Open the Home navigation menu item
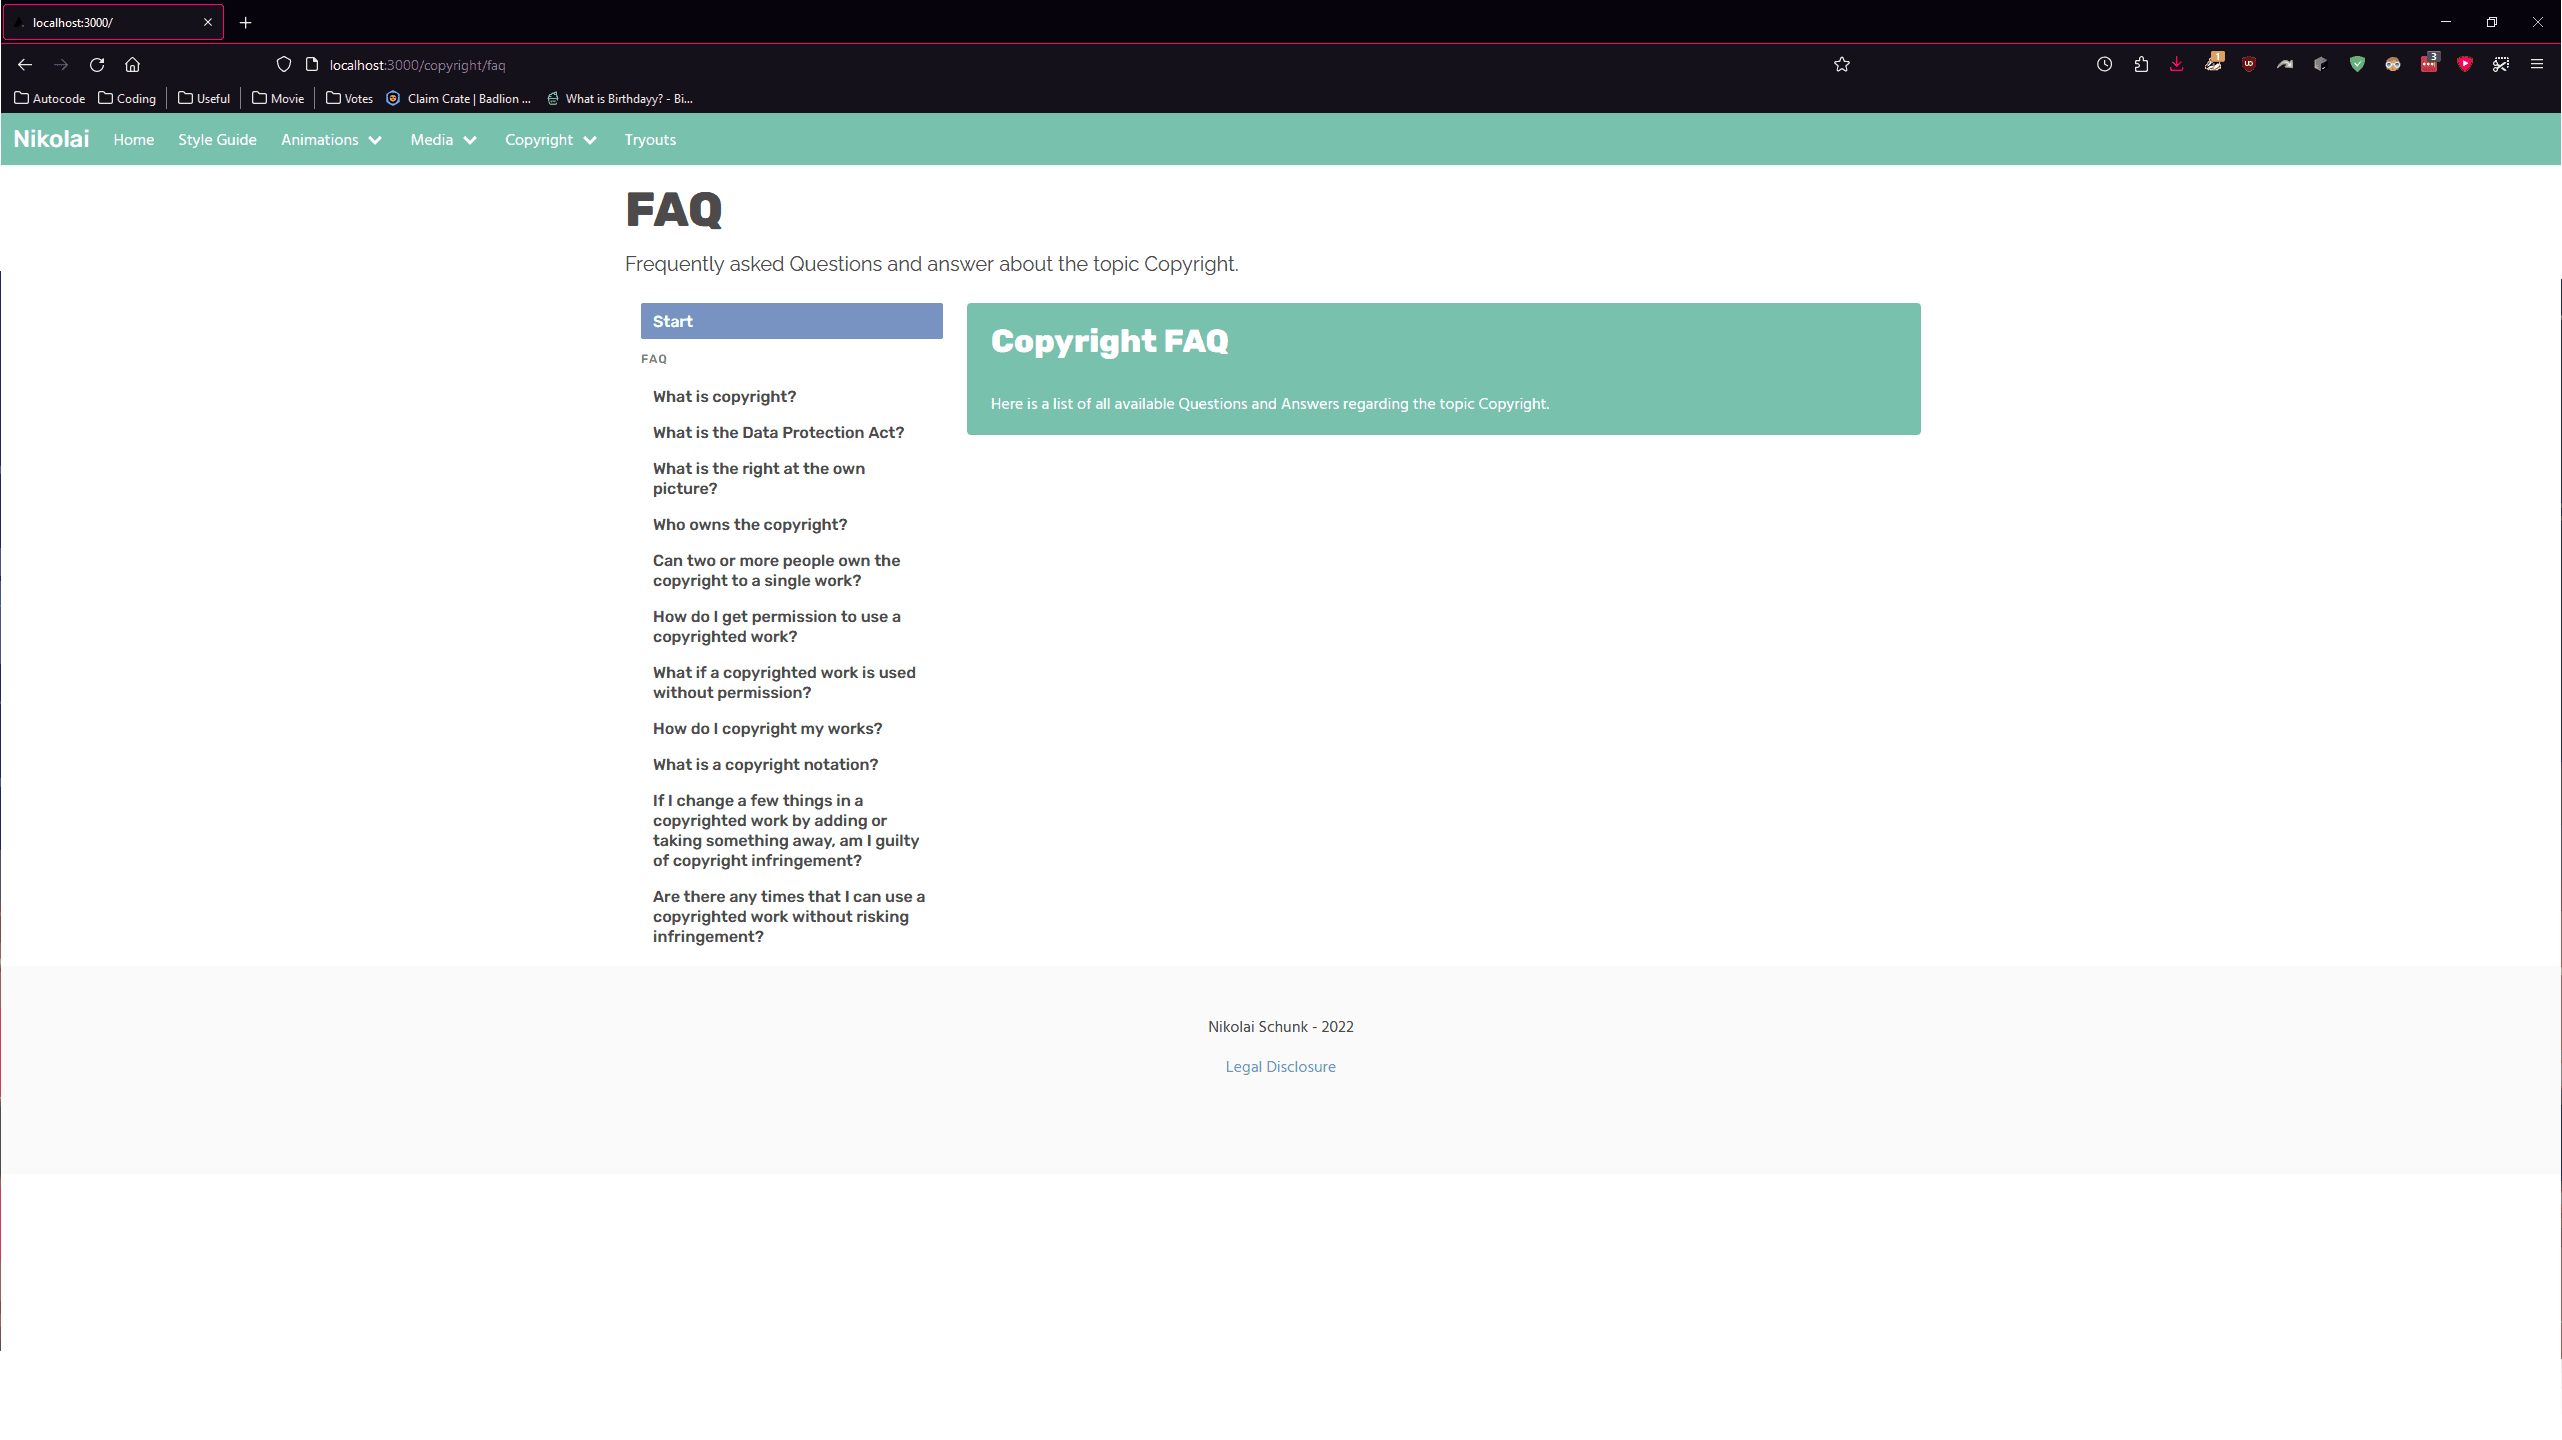This screenshot has height=1440, width=2562. click(x=134, y=139)
